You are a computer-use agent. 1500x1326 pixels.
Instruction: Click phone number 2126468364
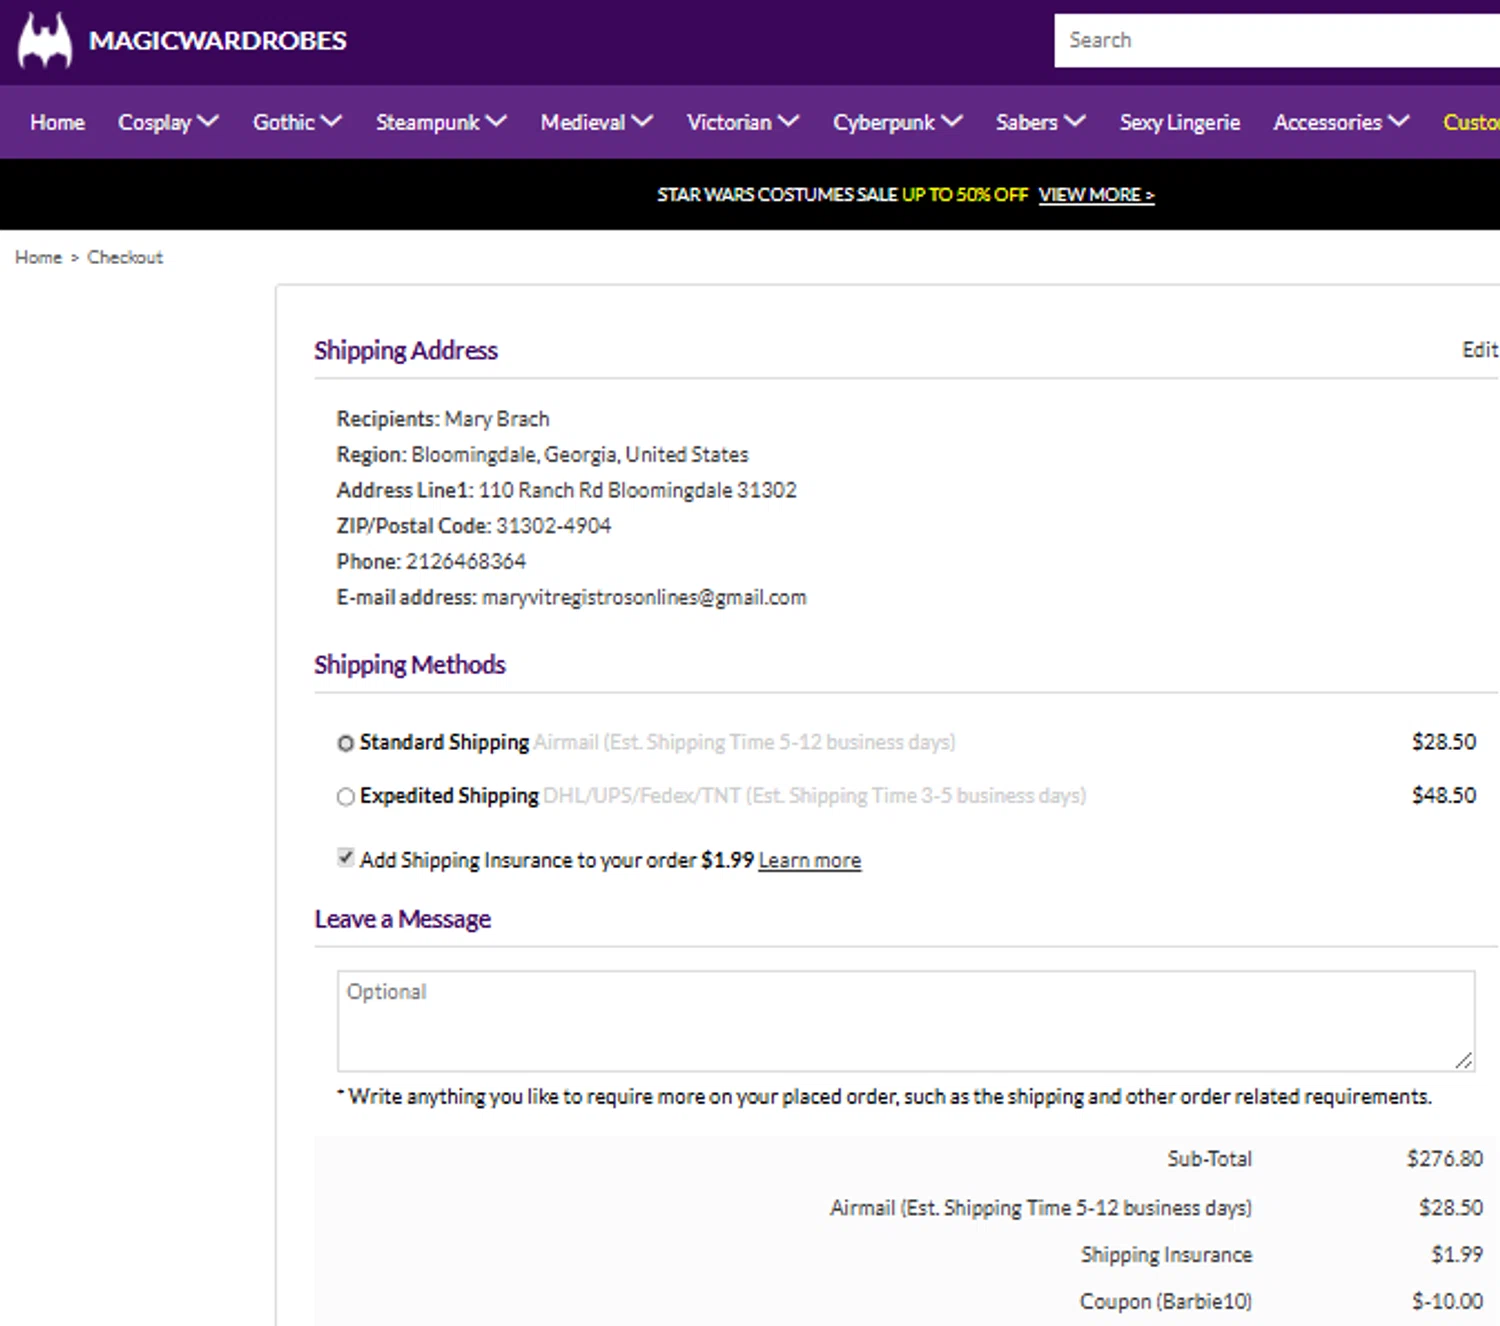(465, 561)
